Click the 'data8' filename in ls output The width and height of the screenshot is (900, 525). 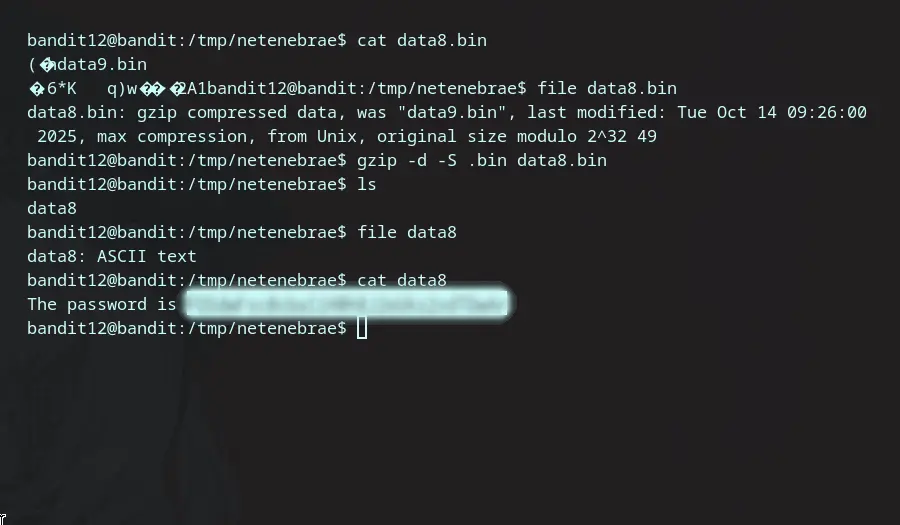[52, 208]
